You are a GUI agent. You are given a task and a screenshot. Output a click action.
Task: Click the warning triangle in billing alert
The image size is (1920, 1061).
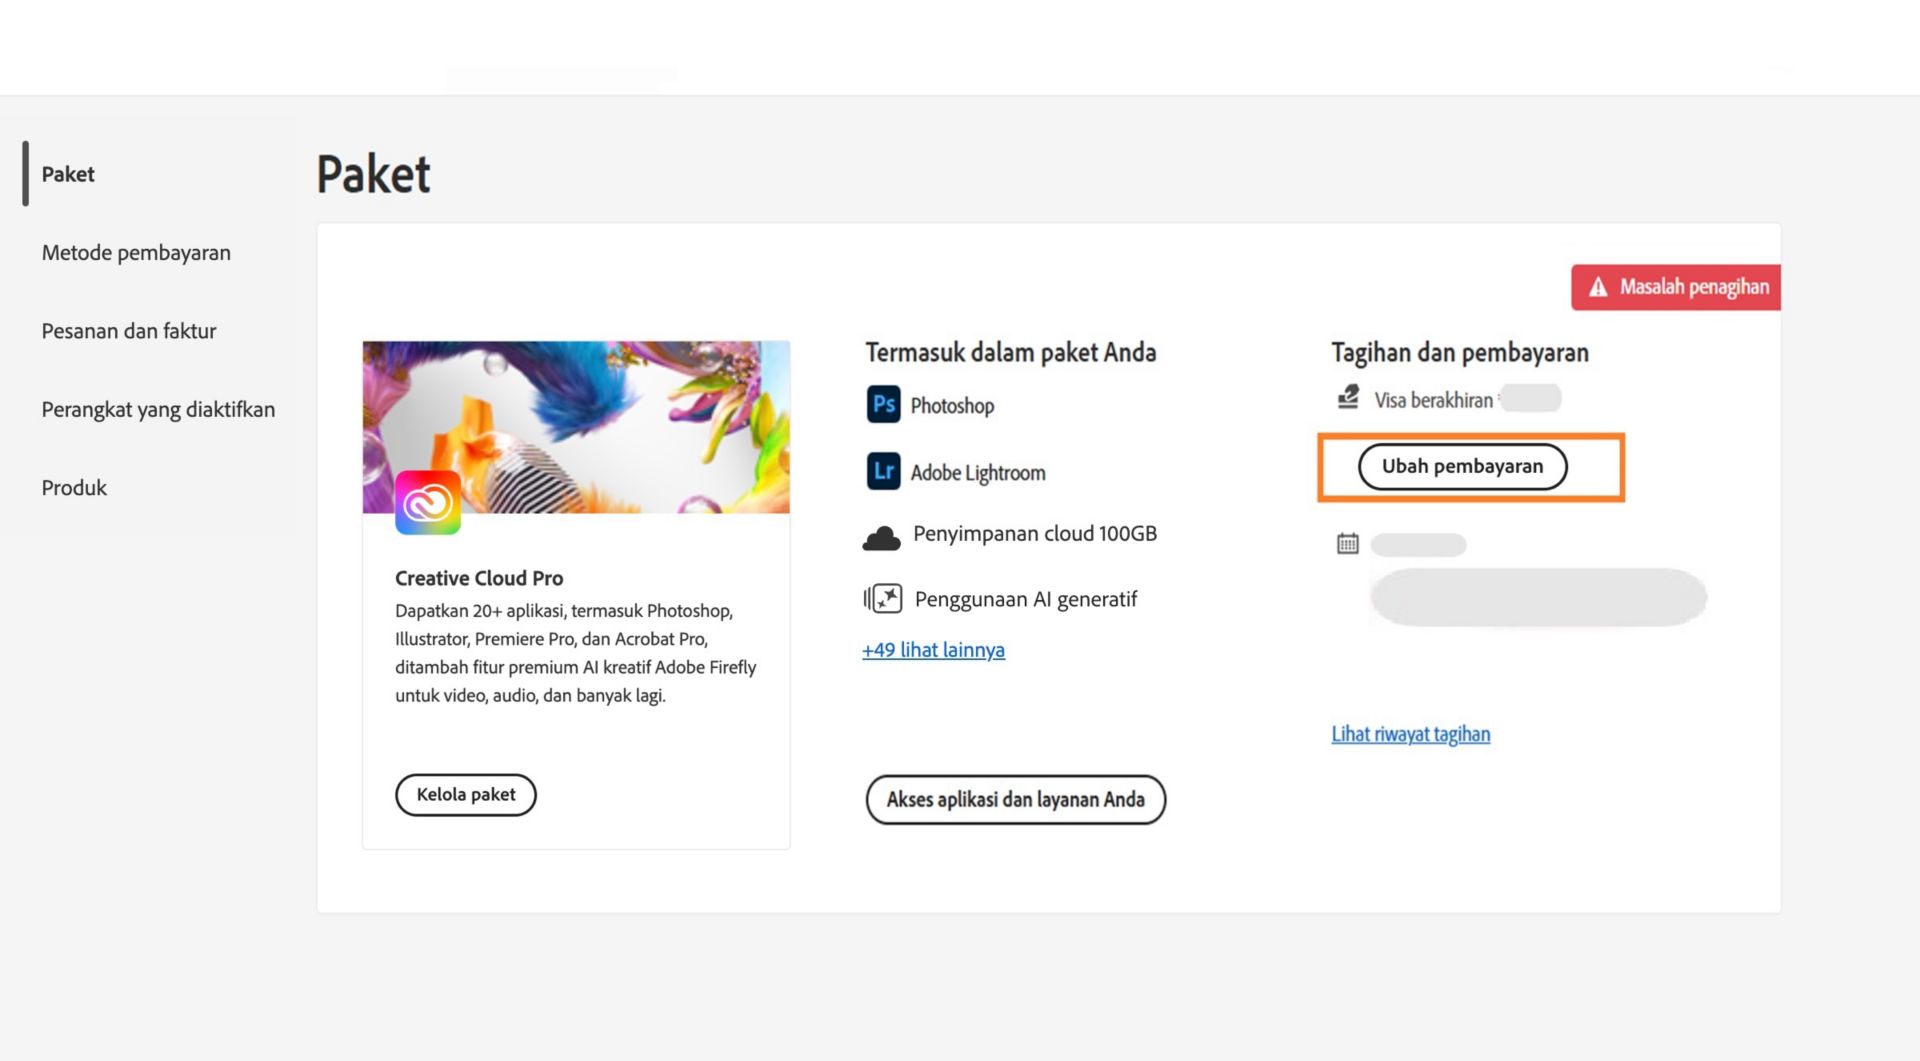tap(1598, 287)
